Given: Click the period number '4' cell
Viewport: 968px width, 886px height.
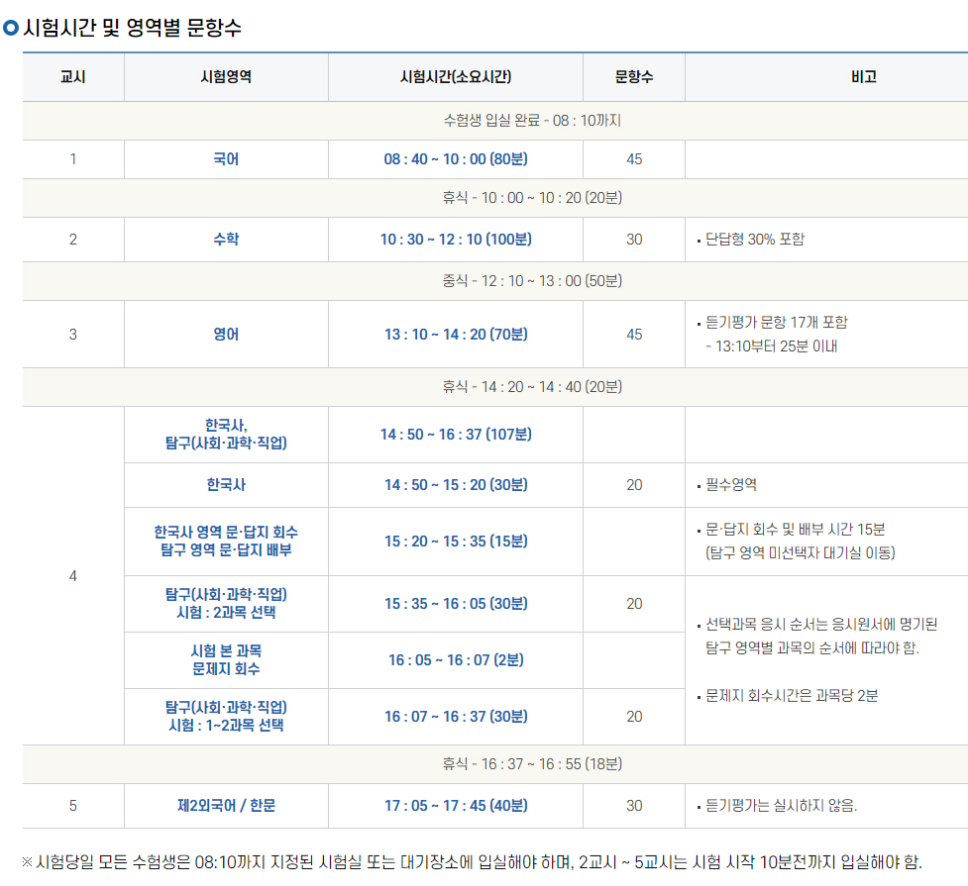Looking at the screenshot, I should pos(73,576).
